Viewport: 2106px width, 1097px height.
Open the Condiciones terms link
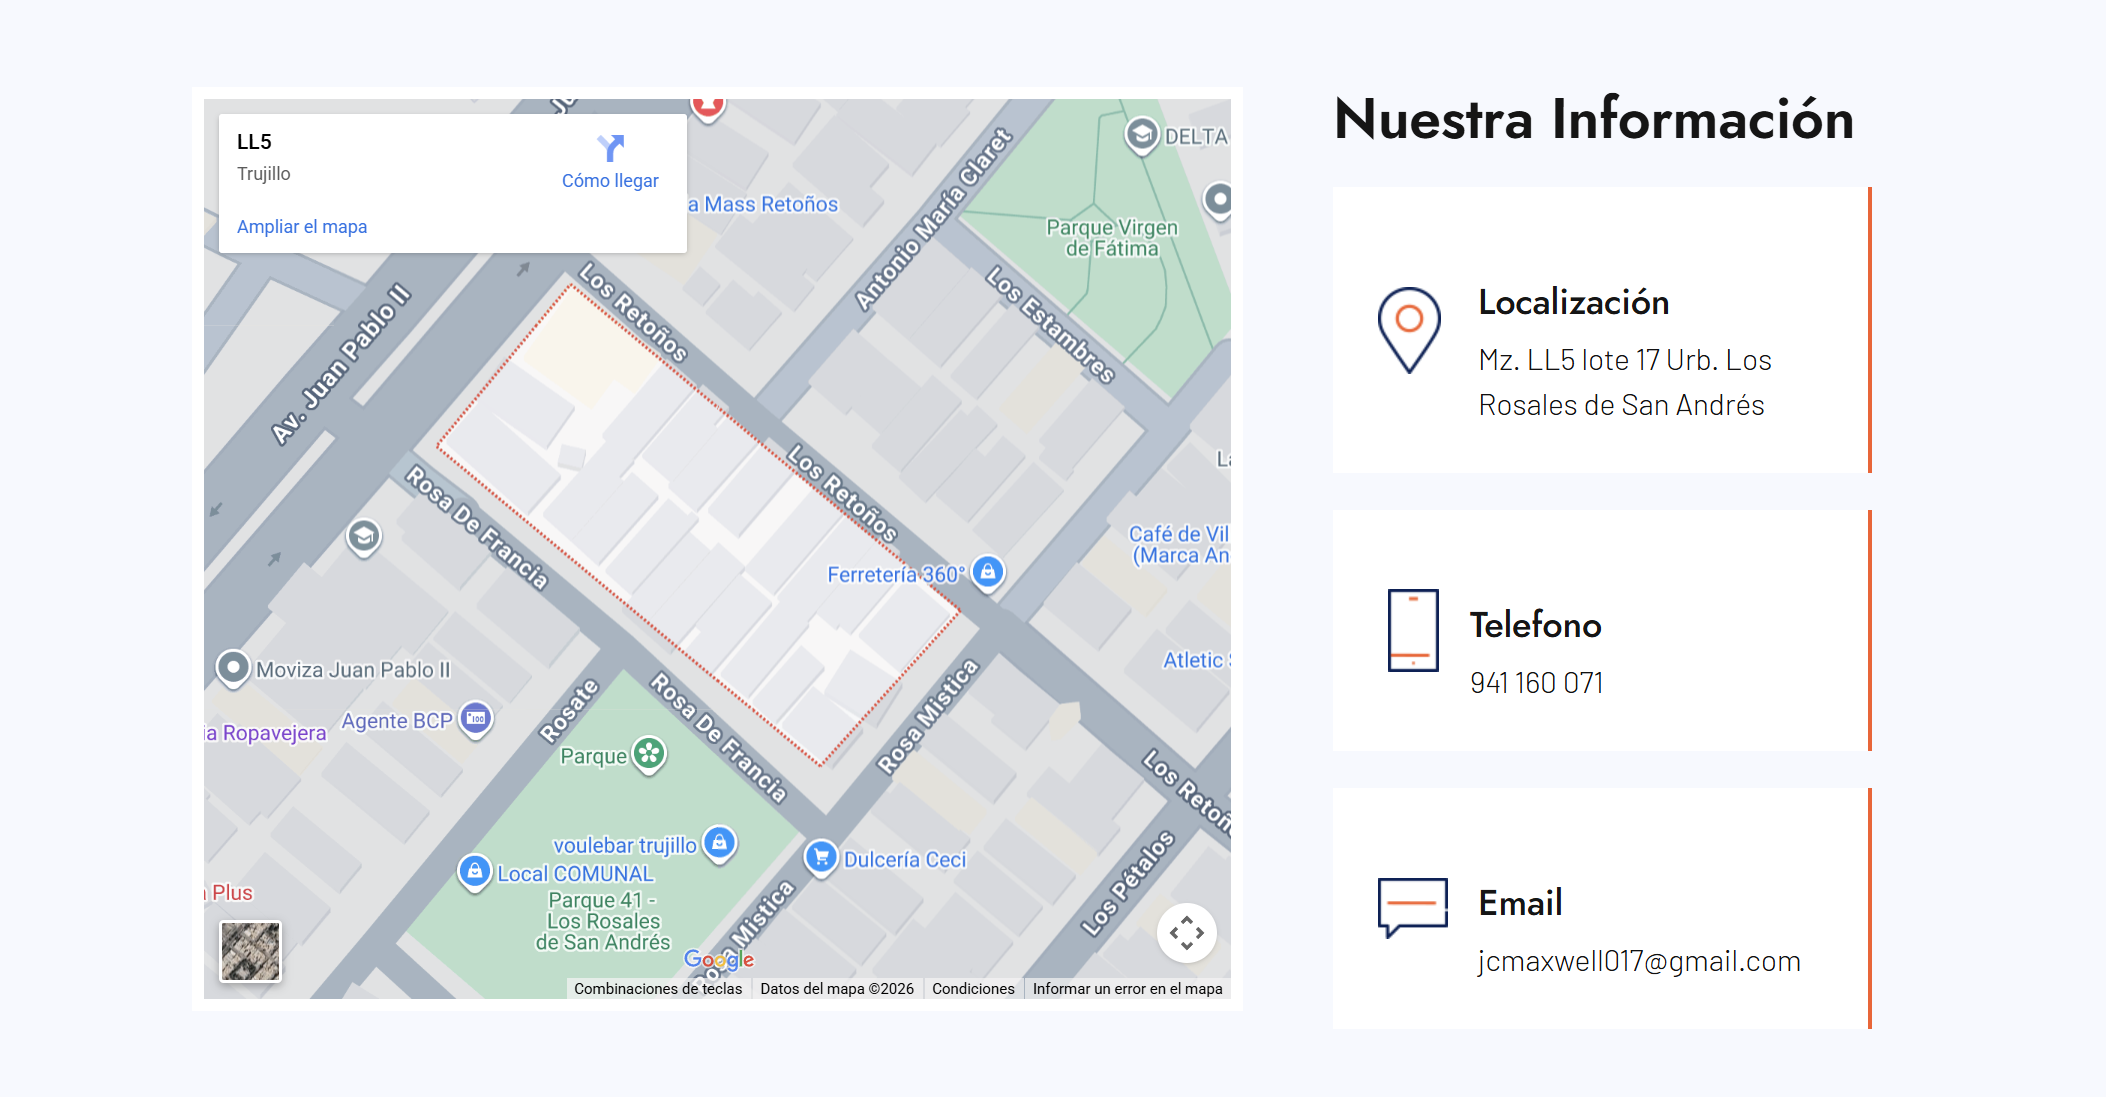pos(973,989)
